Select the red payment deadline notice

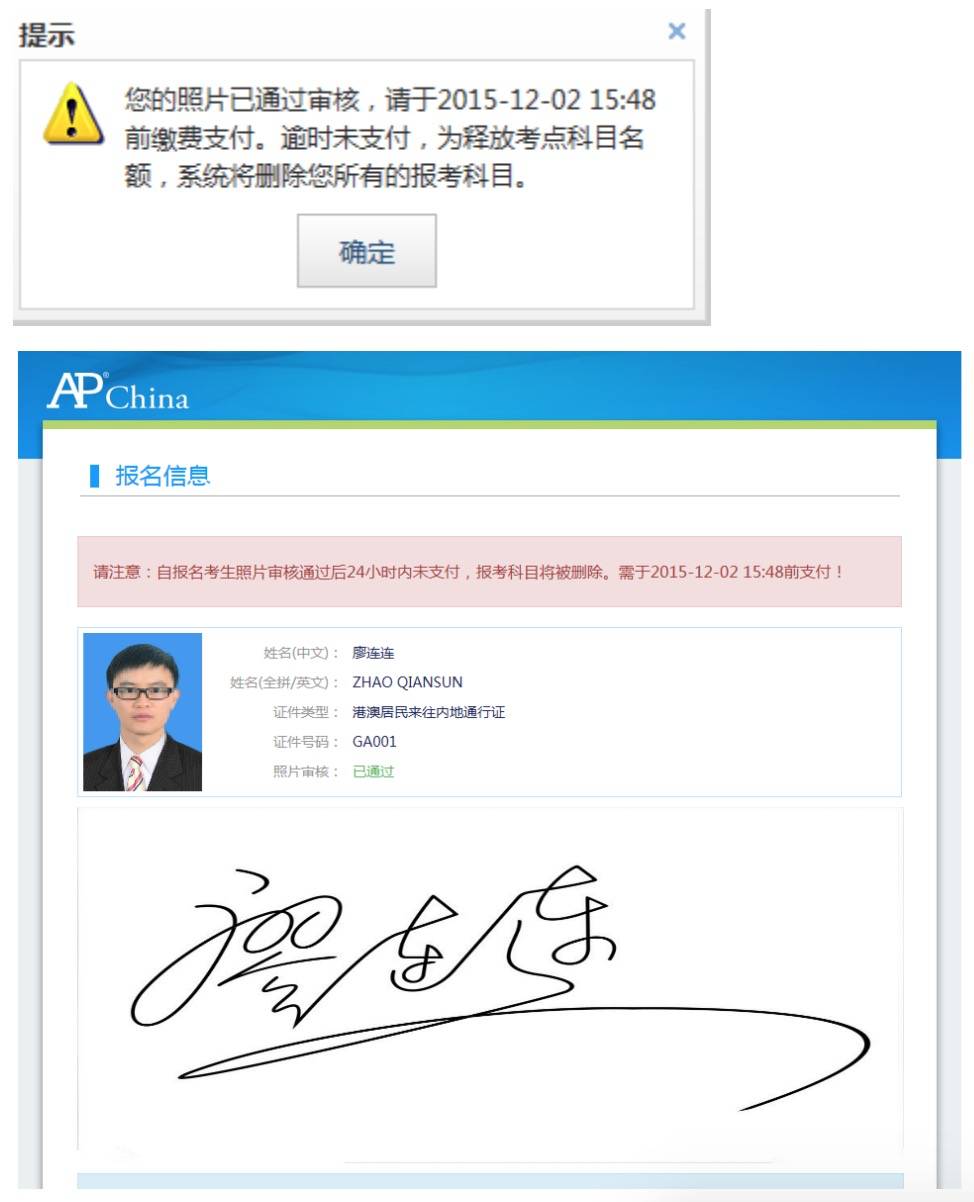click(x=489, y=572)
